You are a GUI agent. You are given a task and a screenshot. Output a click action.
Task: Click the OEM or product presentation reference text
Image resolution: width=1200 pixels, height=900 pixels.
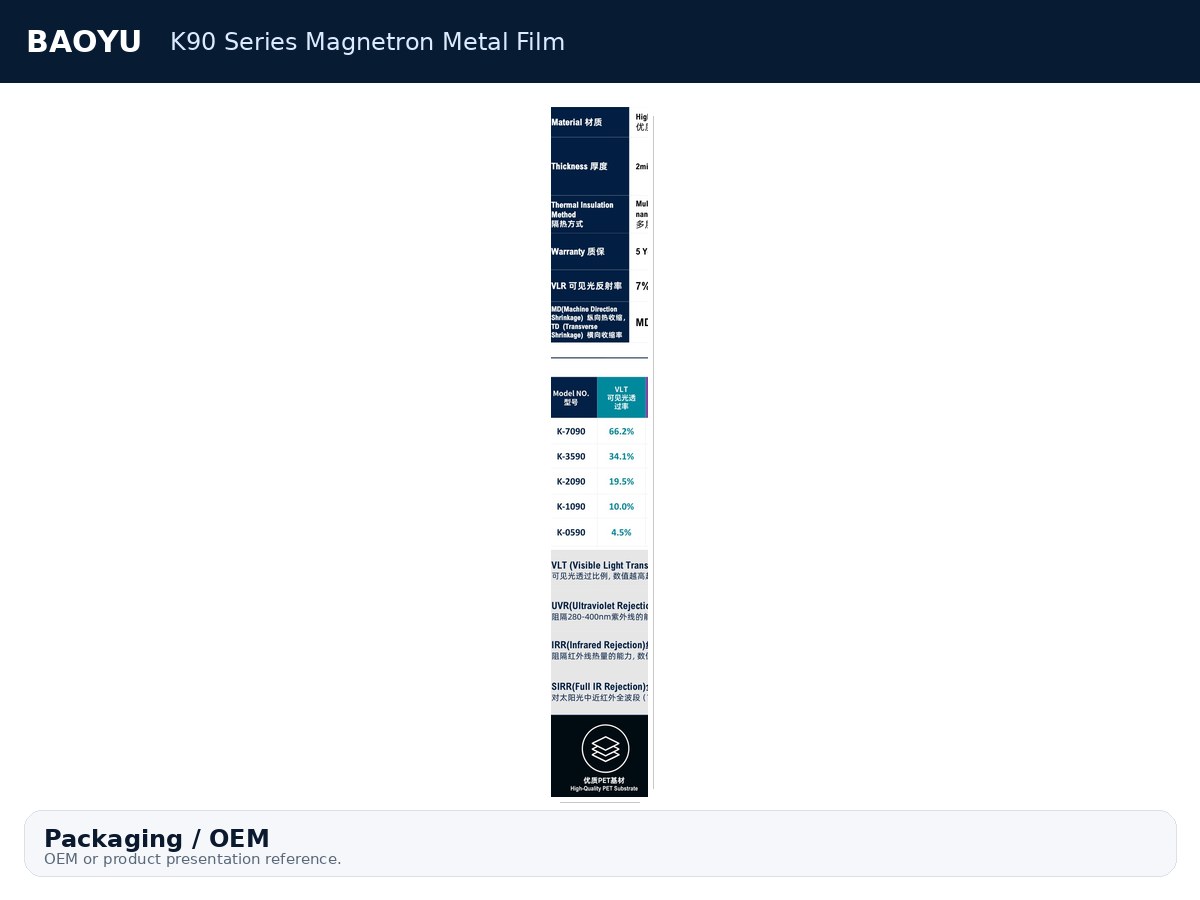click(x=193, y=860)
